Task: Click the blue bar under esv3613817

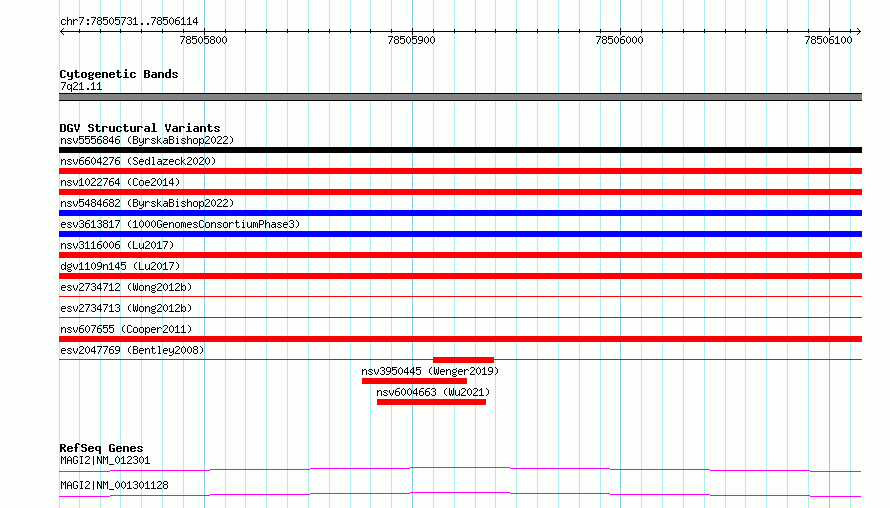Action: pos(460,234)
